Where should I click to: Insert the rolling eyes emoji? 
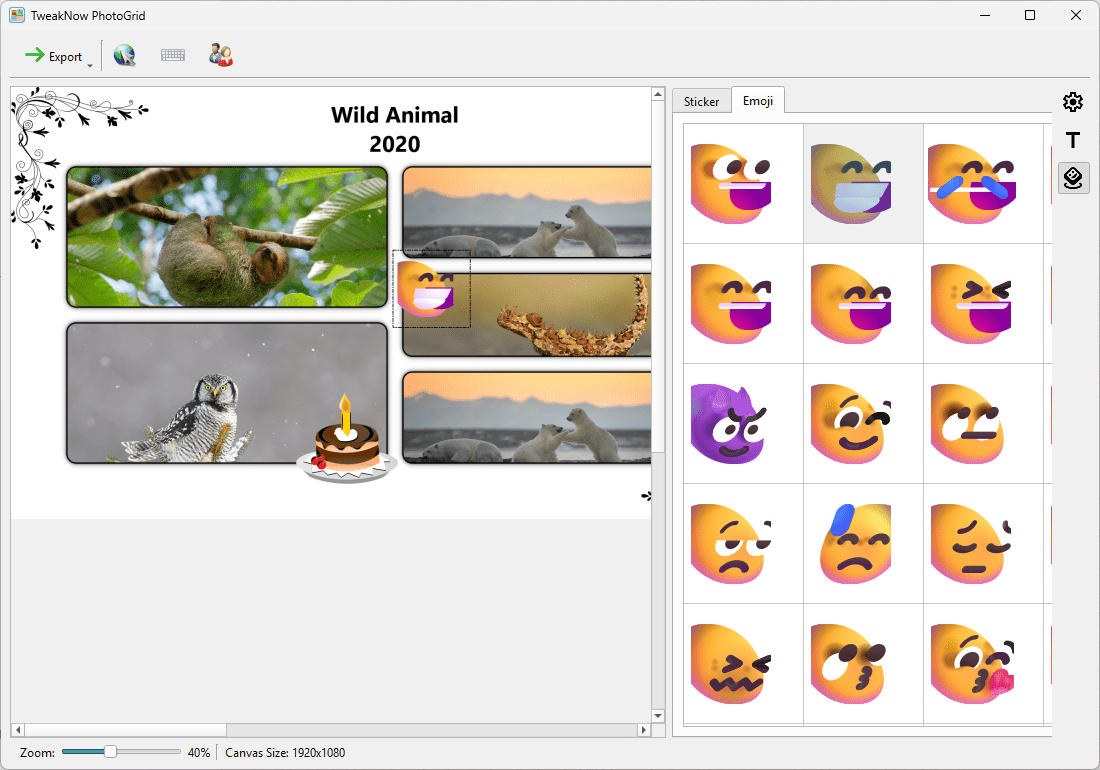[983, 424]
